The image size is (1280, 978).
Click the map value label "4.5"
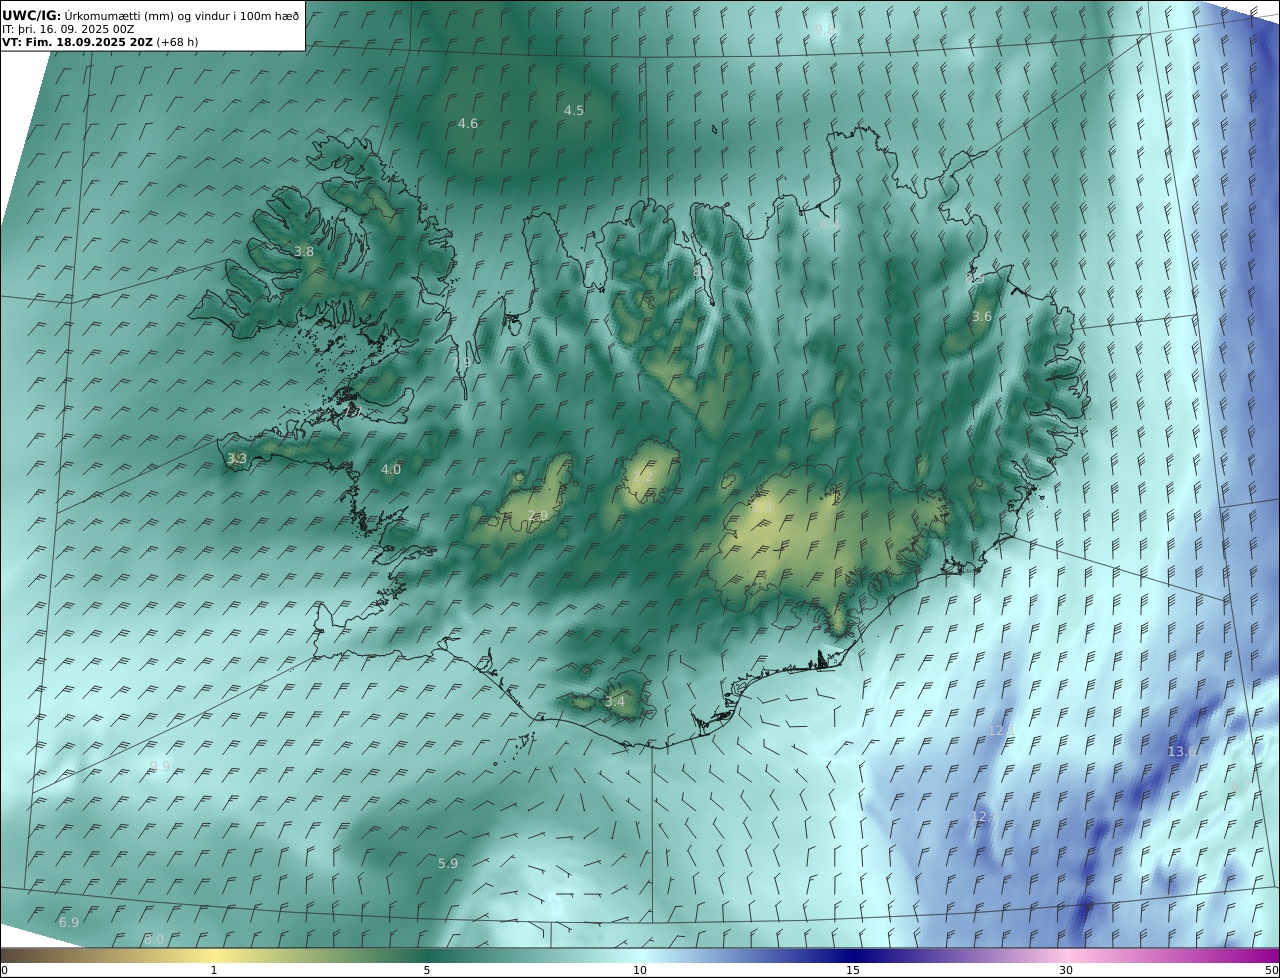point(574,111)
